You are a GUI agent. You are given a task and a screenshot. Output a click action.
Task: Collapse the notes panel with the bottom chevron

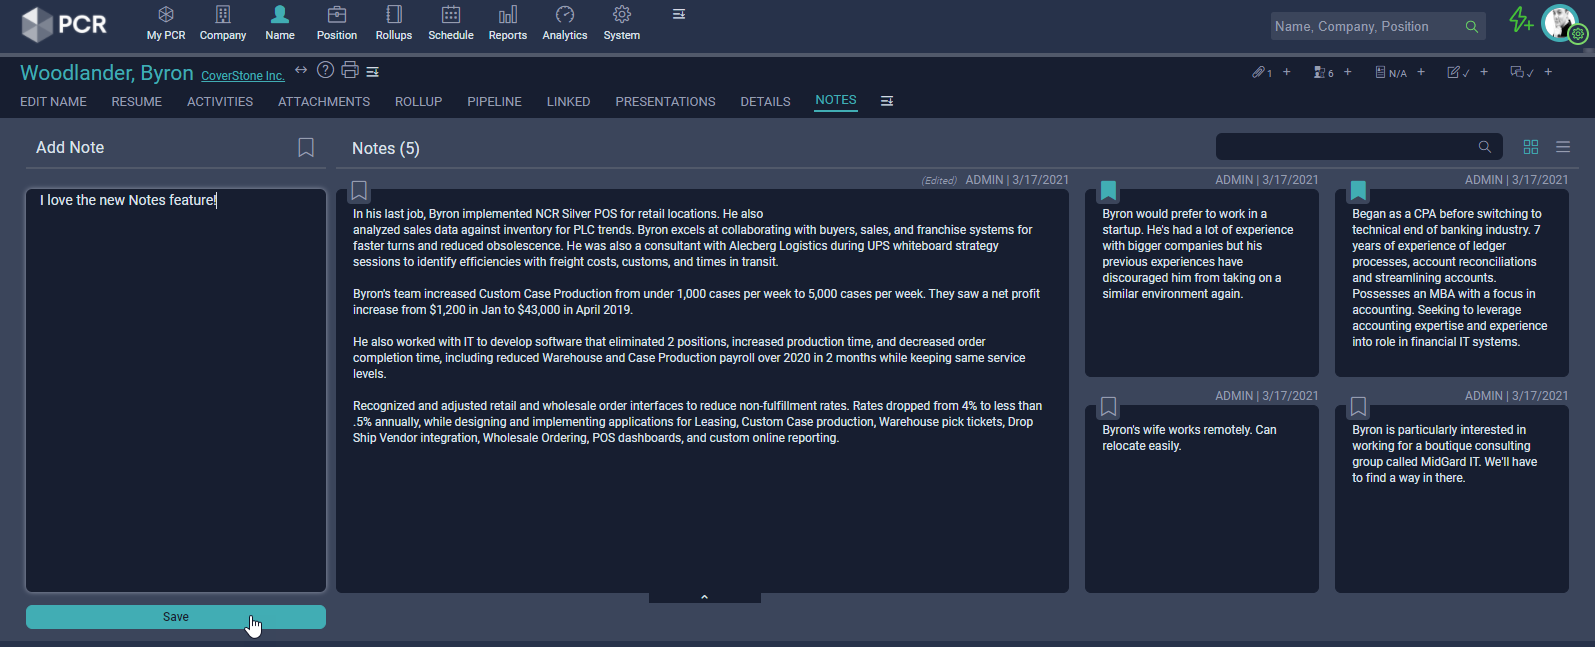705,597
